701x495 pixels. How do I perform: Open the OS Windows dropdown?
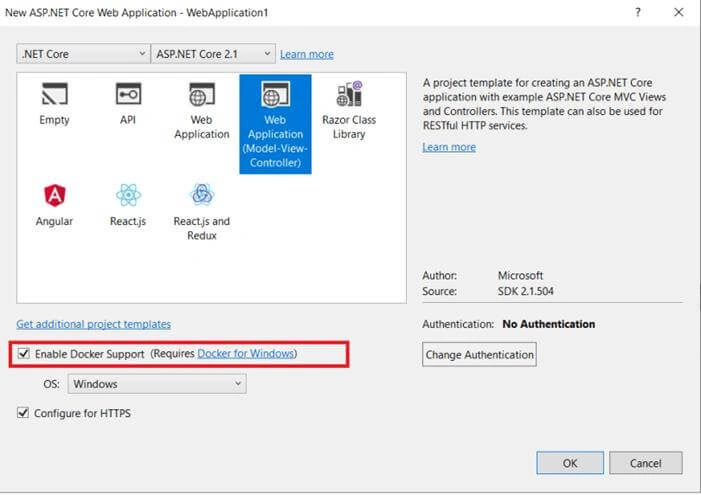point(157,384)
